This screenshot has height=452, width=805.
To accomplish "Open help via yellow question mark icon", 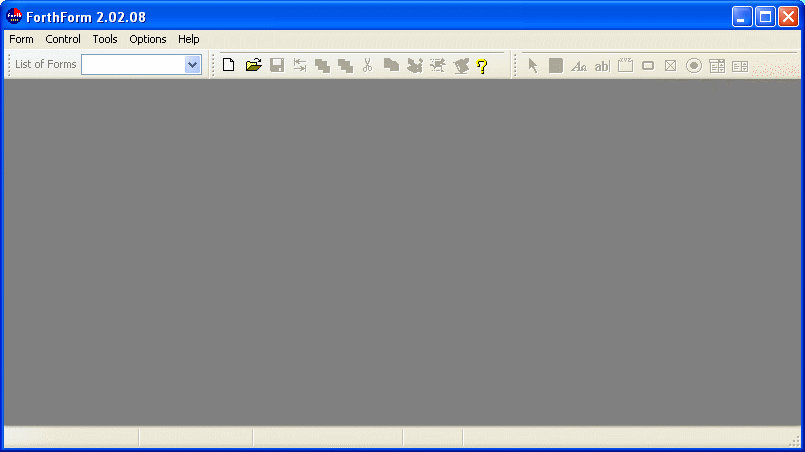I will pos(482,66).
